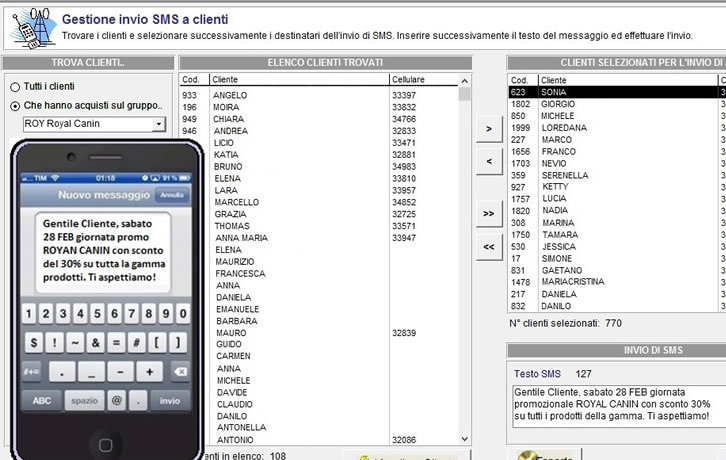Tap the '$' key on phone keyboard
726x460 pixels.
(x=34, y=343)
